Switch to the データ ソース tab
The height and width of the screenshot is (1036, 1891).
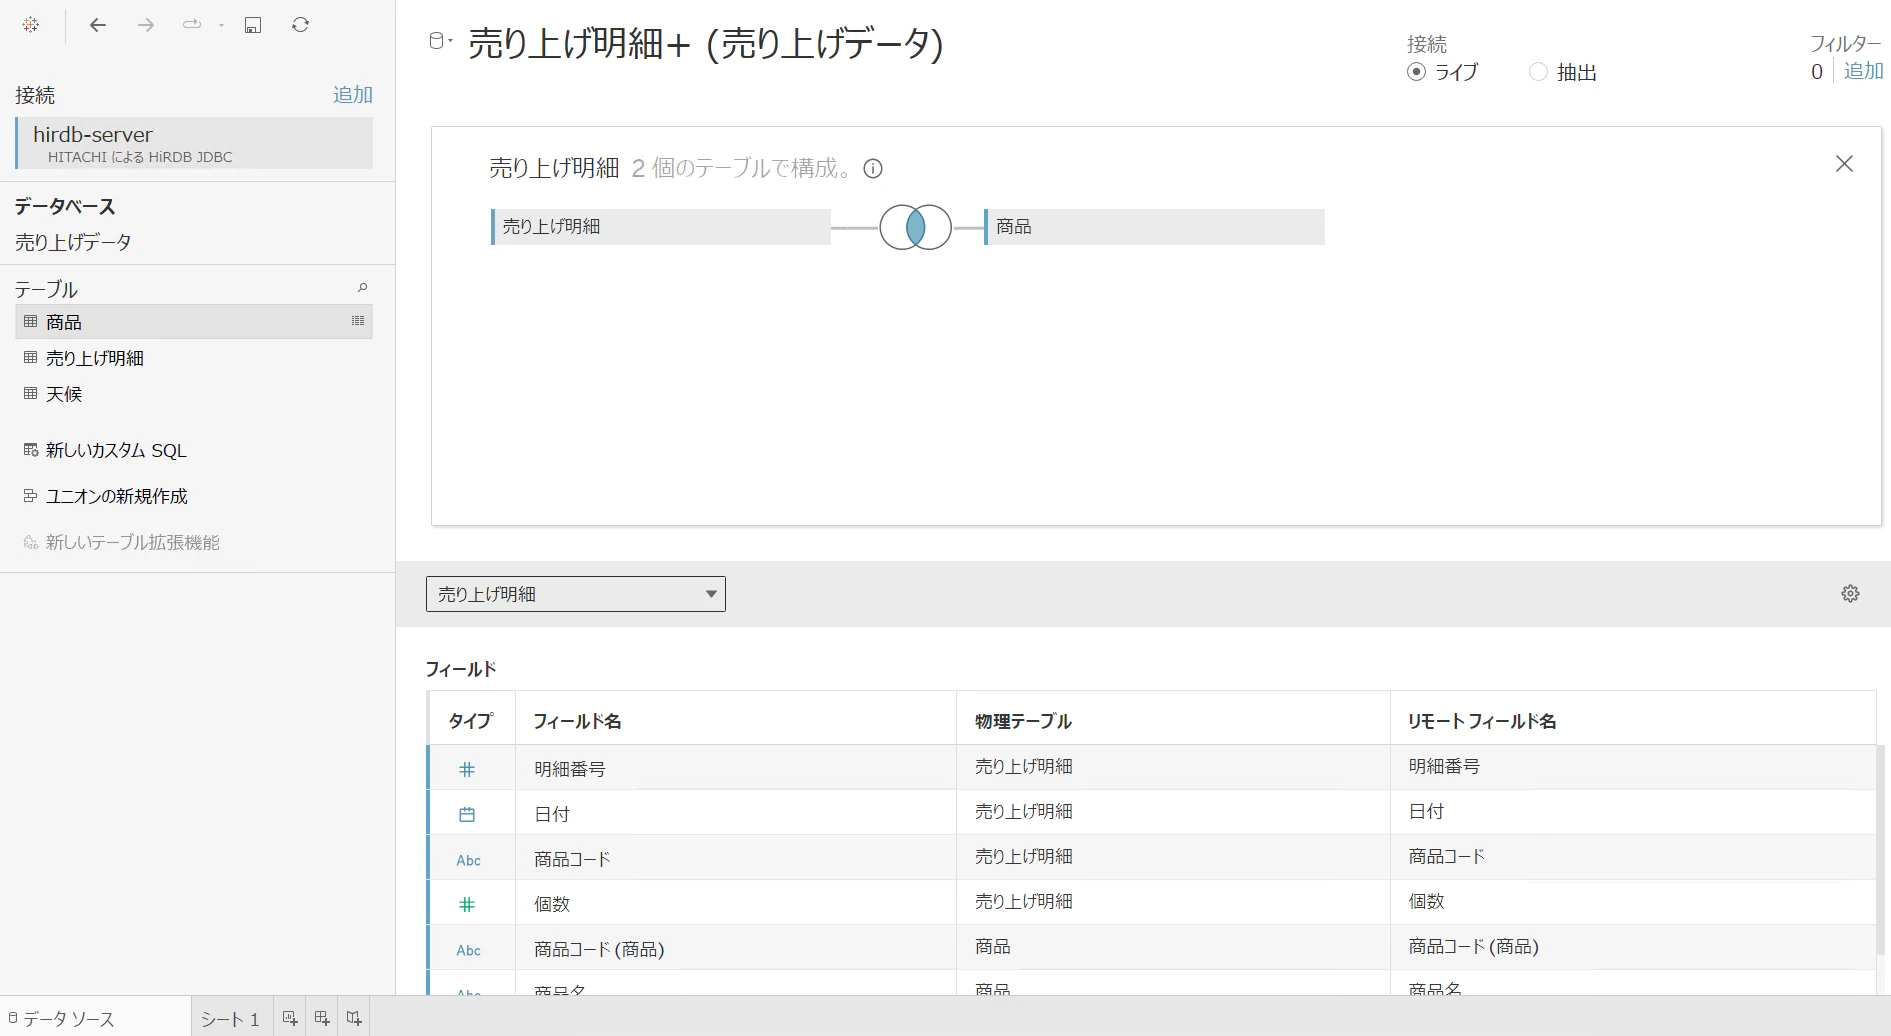coord(95,1018)
